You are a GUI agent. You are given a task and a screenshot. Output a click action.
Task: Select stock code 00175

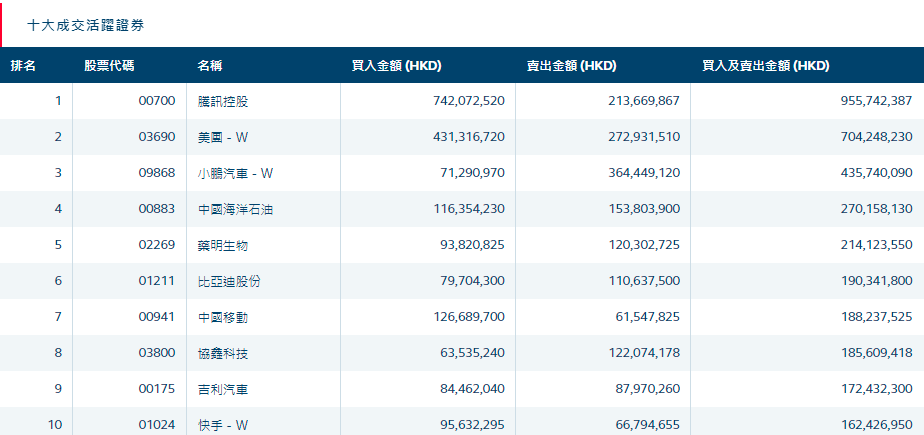coord(157,389)
